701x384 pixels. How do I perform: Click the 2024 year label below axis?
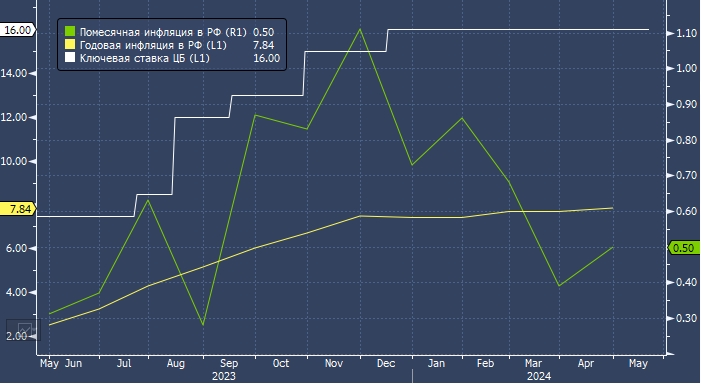click(x=539, y=376)
